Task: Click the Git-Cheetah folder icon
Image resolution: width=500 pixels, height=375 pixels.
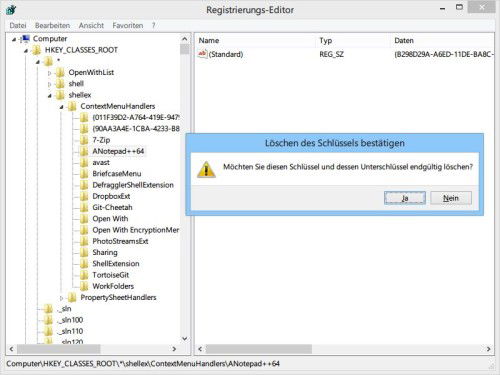Action: pos(84,208)
